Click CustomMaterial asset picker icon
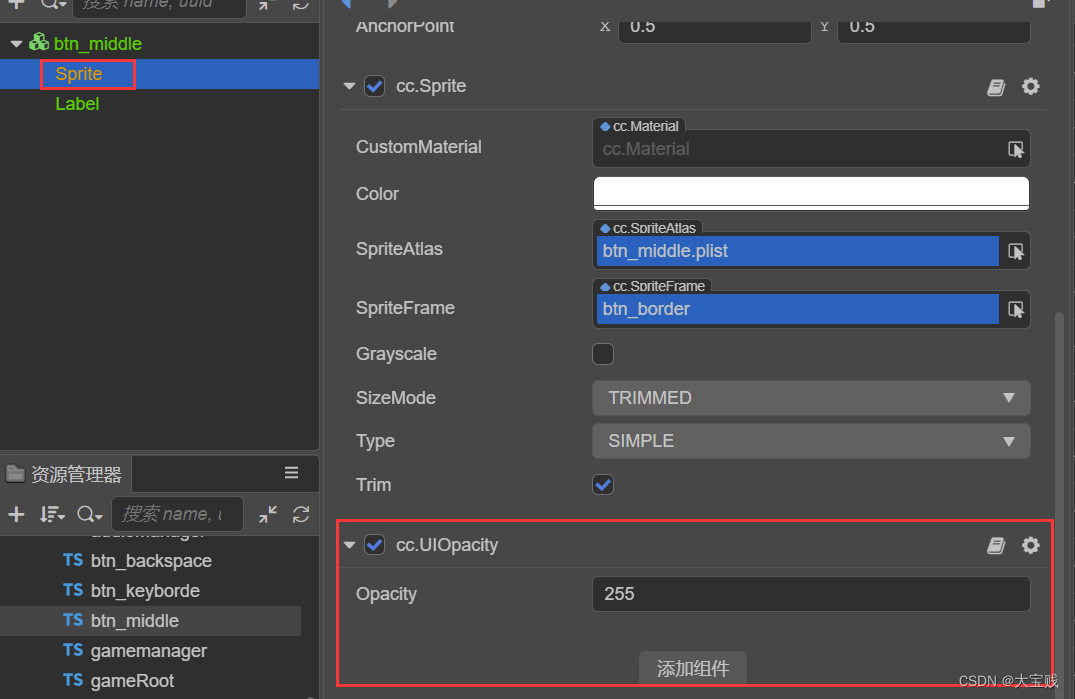This screenshot has width=1075, height=699. pos(1016,149)
